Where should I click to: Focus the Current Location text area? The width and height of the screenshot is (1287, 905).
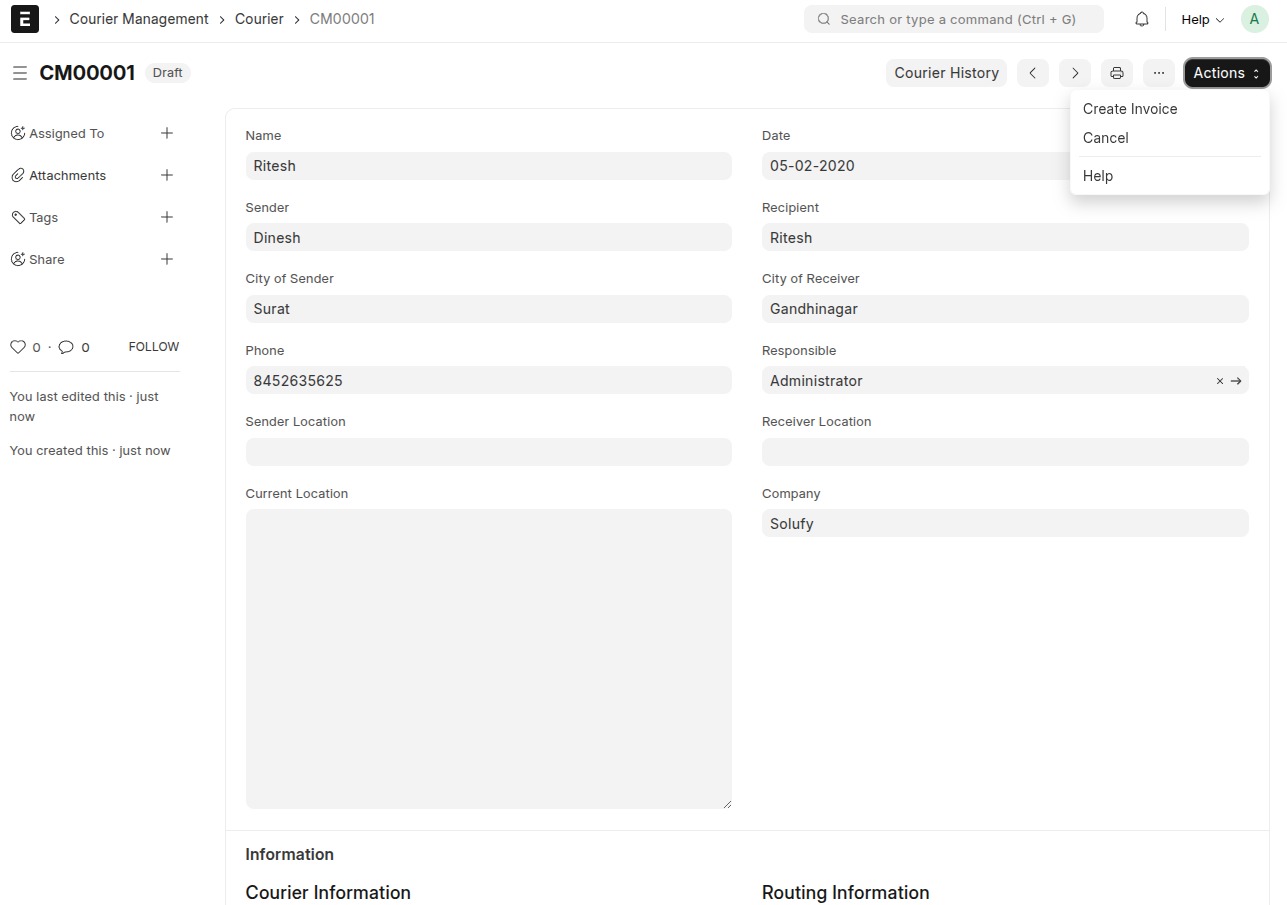489,659
